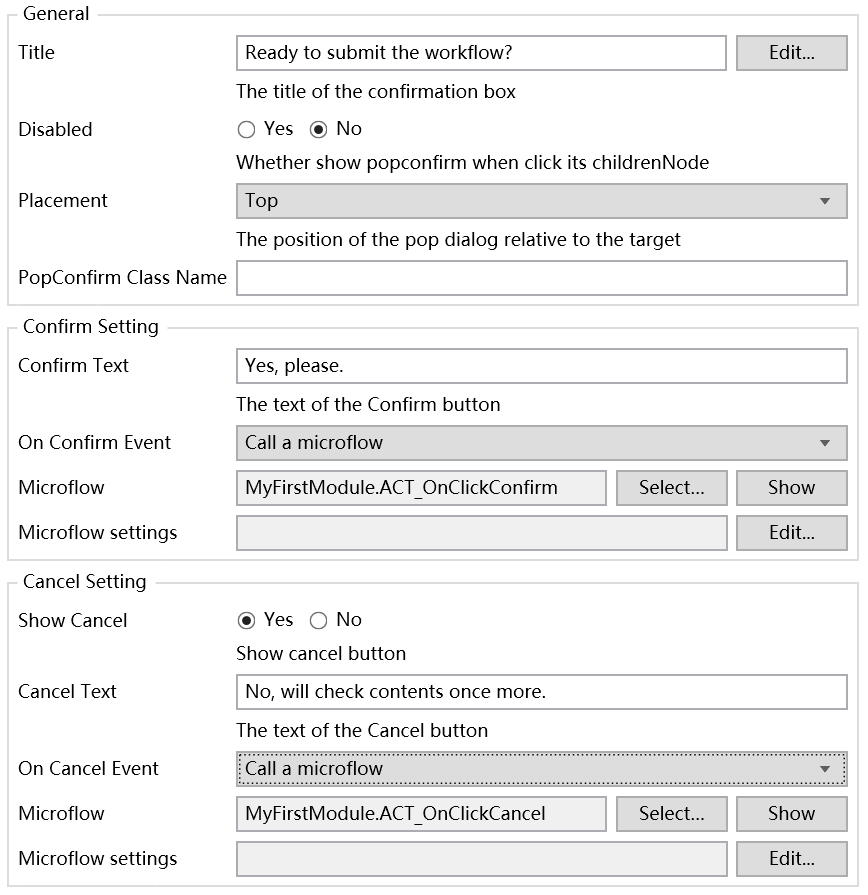Choose No for Show Cancel

point(319,620)
